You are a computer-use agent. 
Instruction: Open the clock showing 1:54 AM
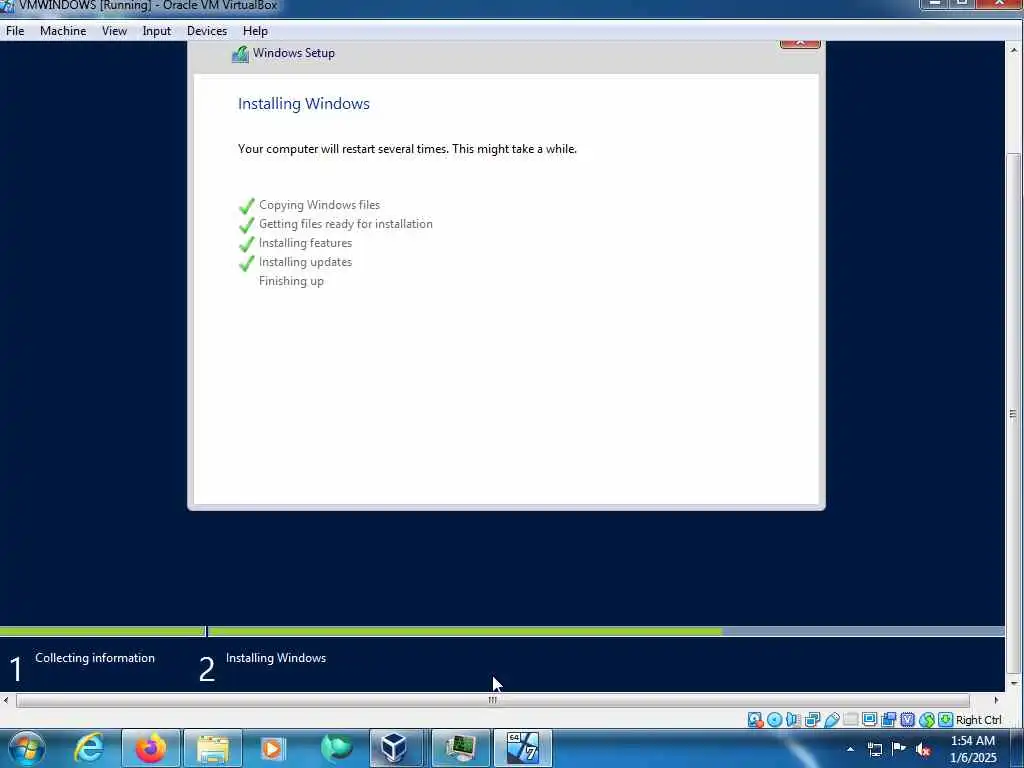[x=973, y=749]
